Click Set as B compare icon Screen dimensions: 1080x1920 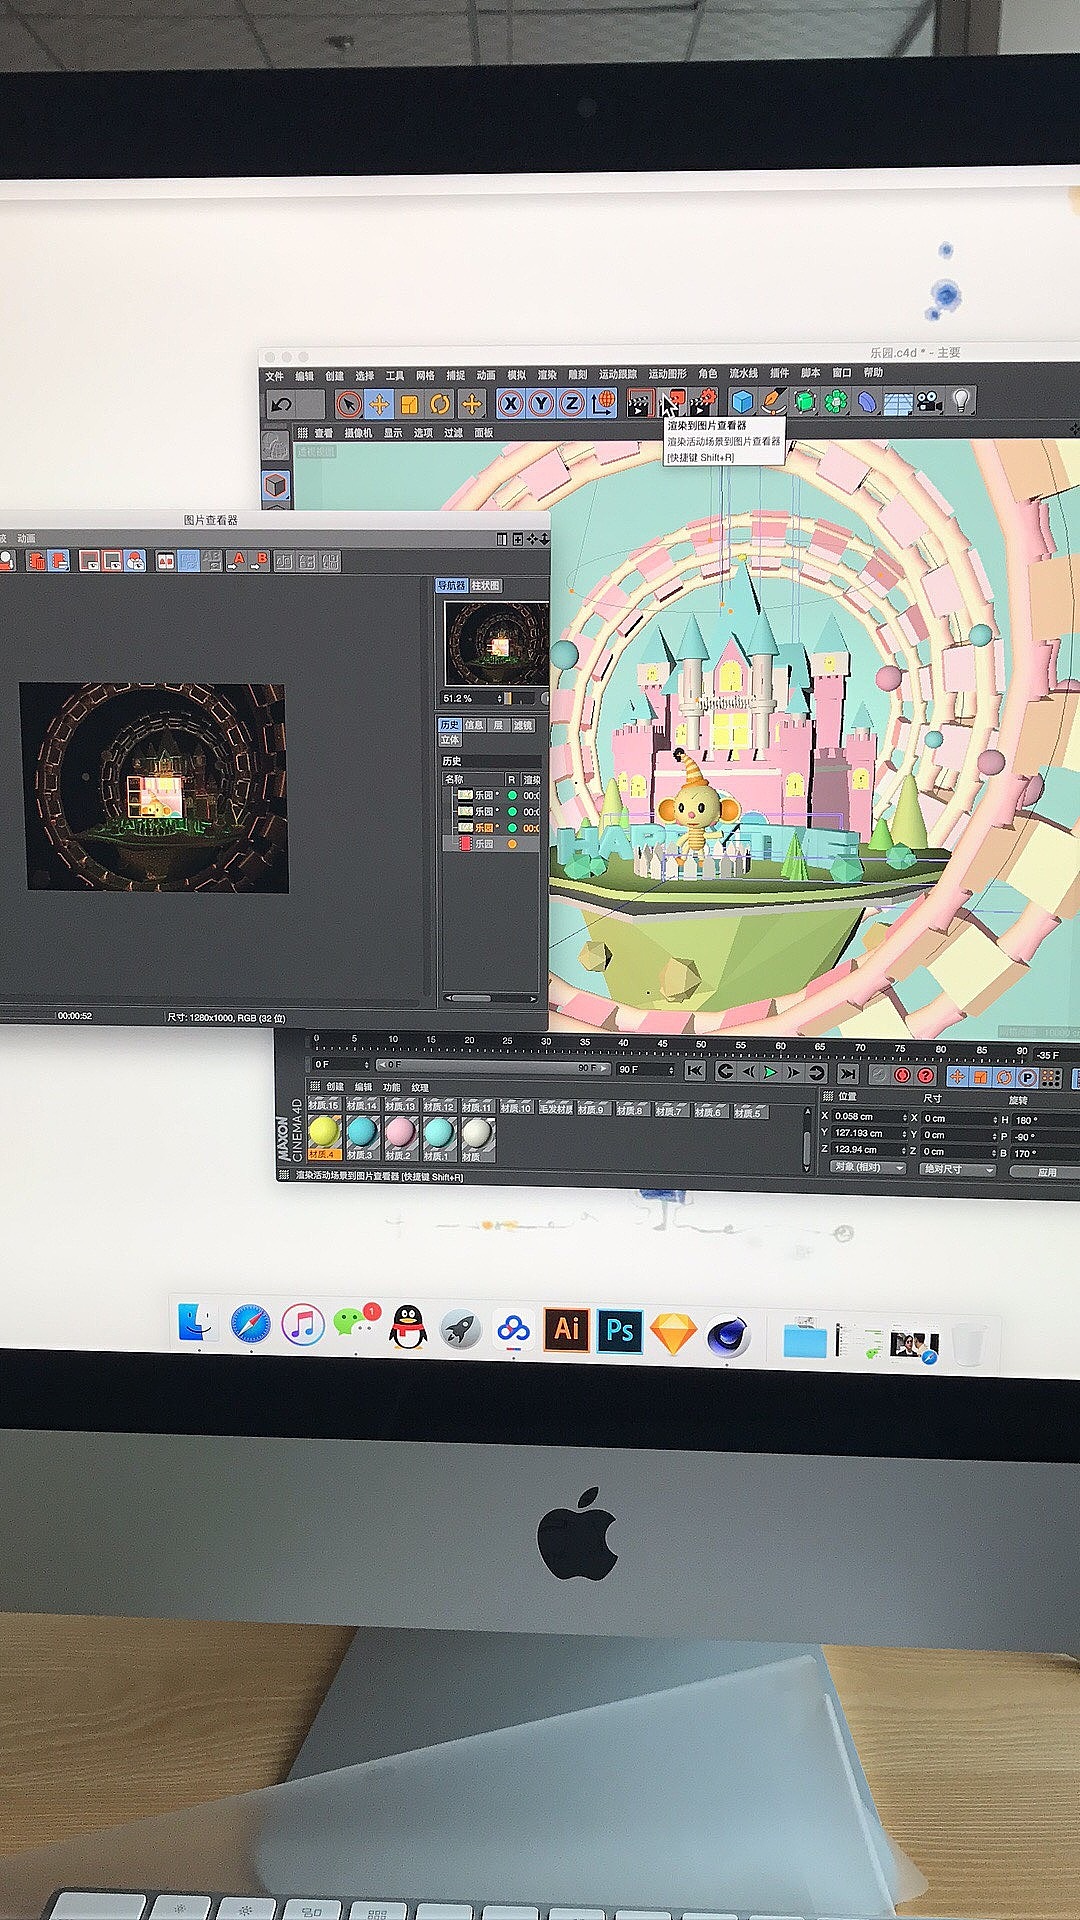point(260,561)
